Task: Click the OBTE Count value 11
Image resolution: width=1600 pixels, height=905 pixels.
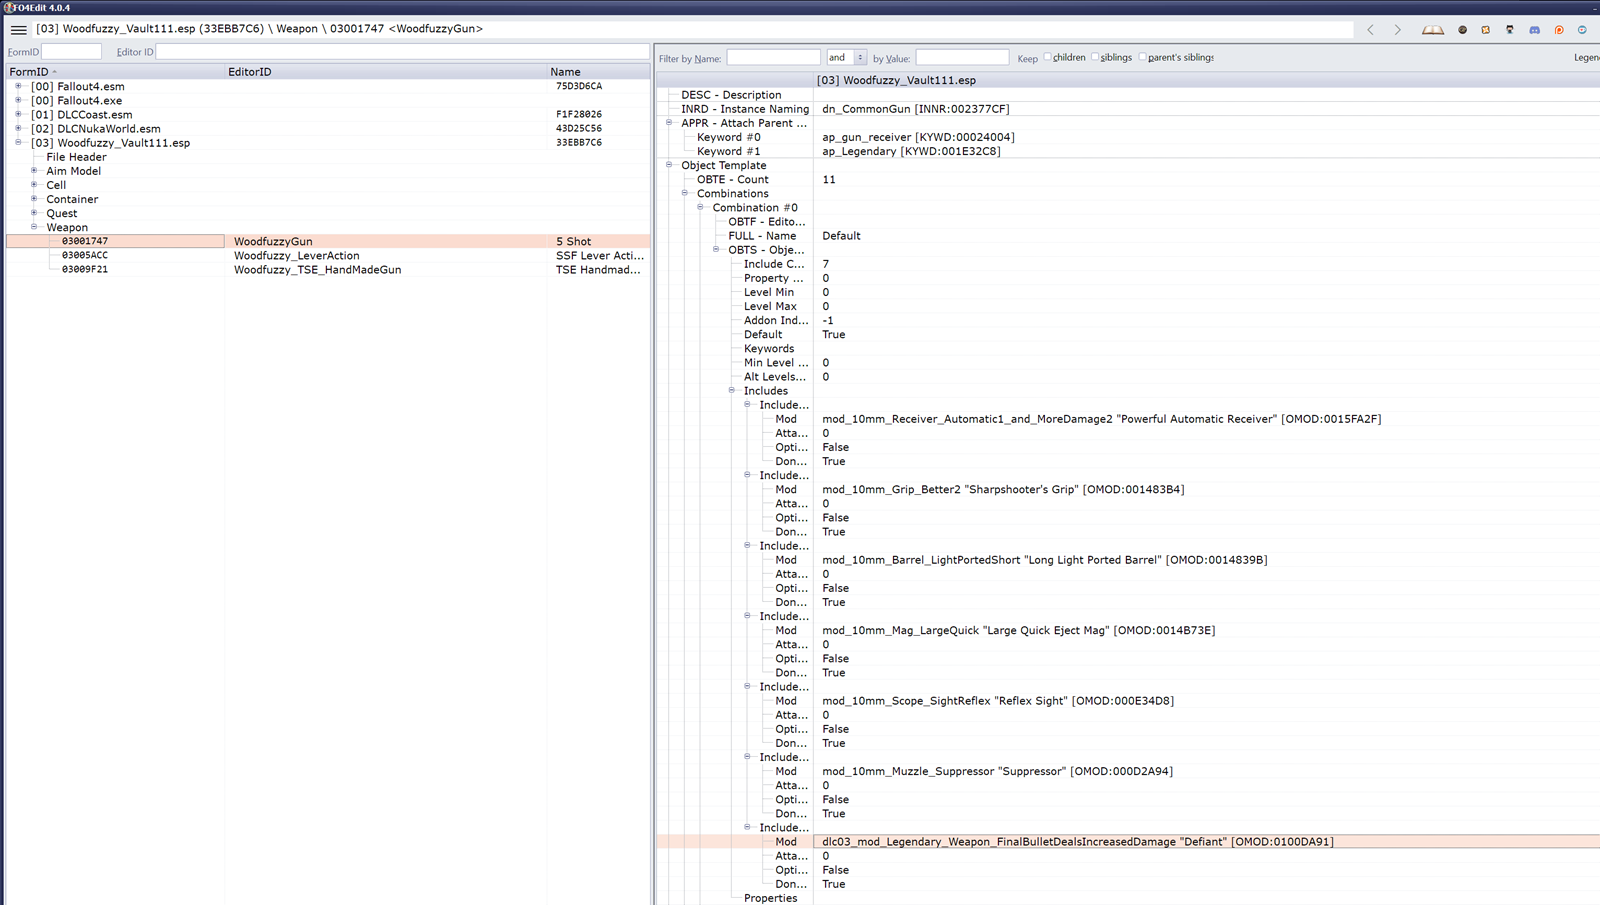Action: tap(829, 180)
